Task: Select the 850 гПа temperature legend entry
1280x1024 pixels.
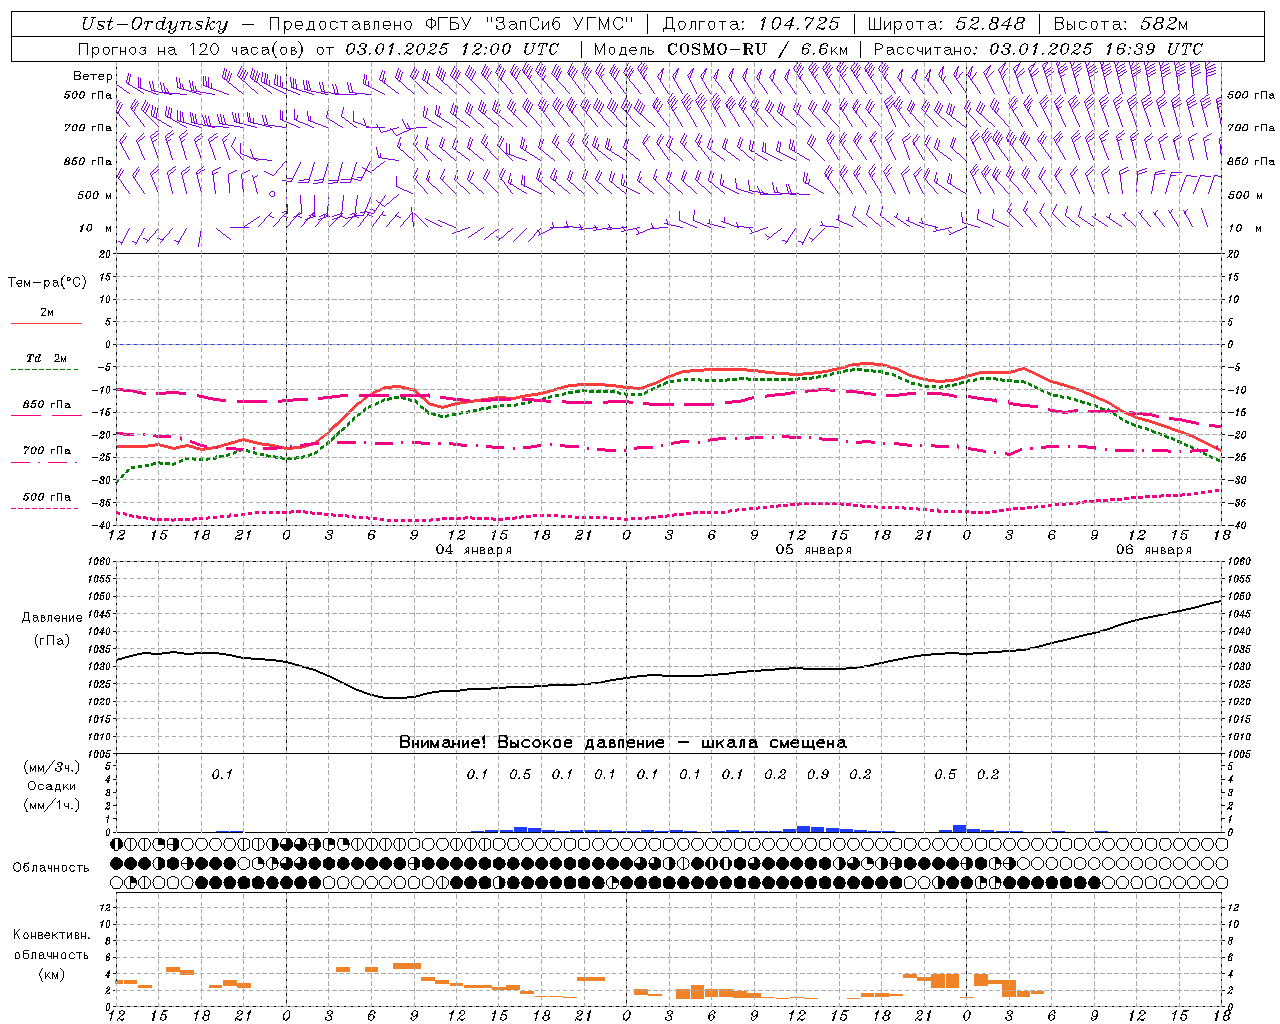Action: [47, 405]
